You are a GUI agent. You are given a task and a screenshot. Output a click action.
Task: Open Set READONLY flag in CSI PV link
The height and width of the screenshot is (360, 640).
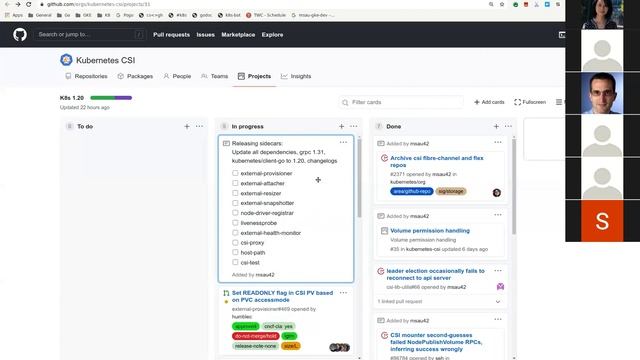click(x=282, y=296)
